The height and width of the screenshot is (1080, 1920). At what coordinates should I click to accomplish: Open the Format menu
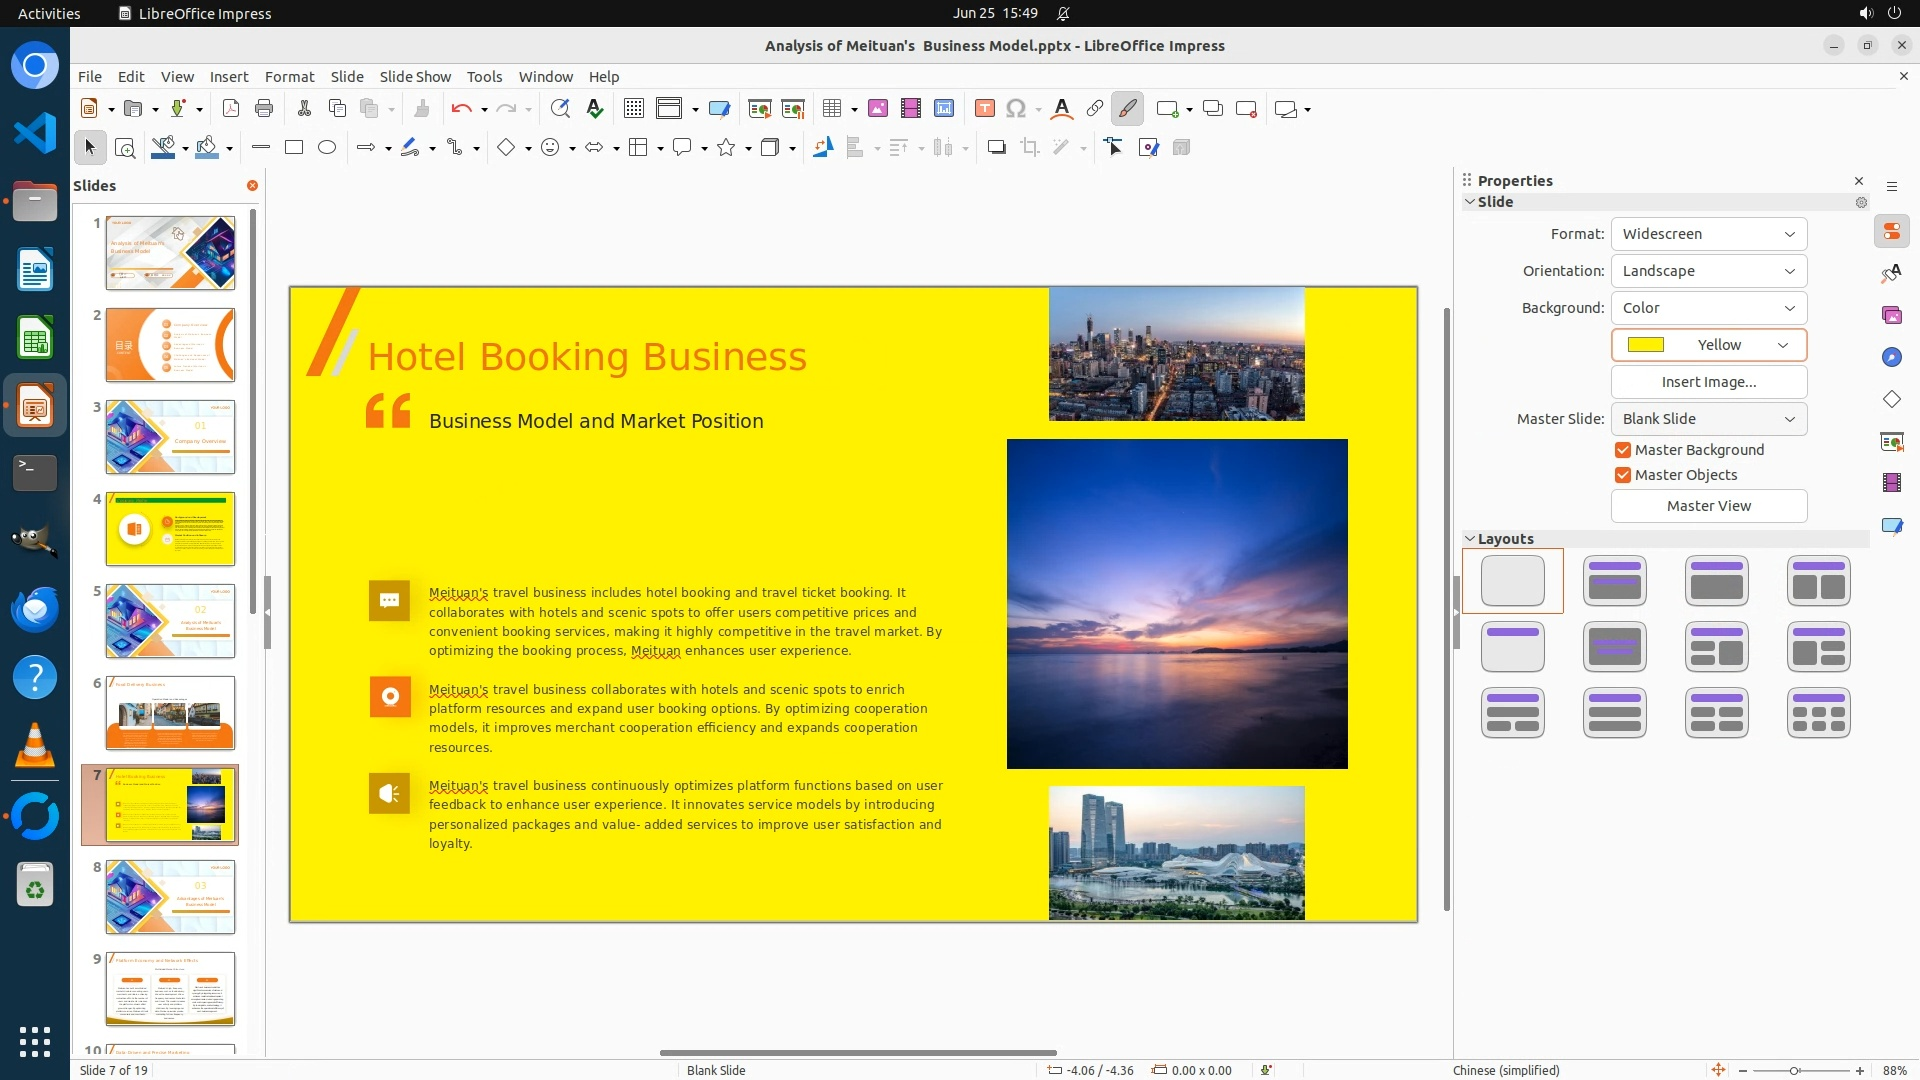[289, 77]
